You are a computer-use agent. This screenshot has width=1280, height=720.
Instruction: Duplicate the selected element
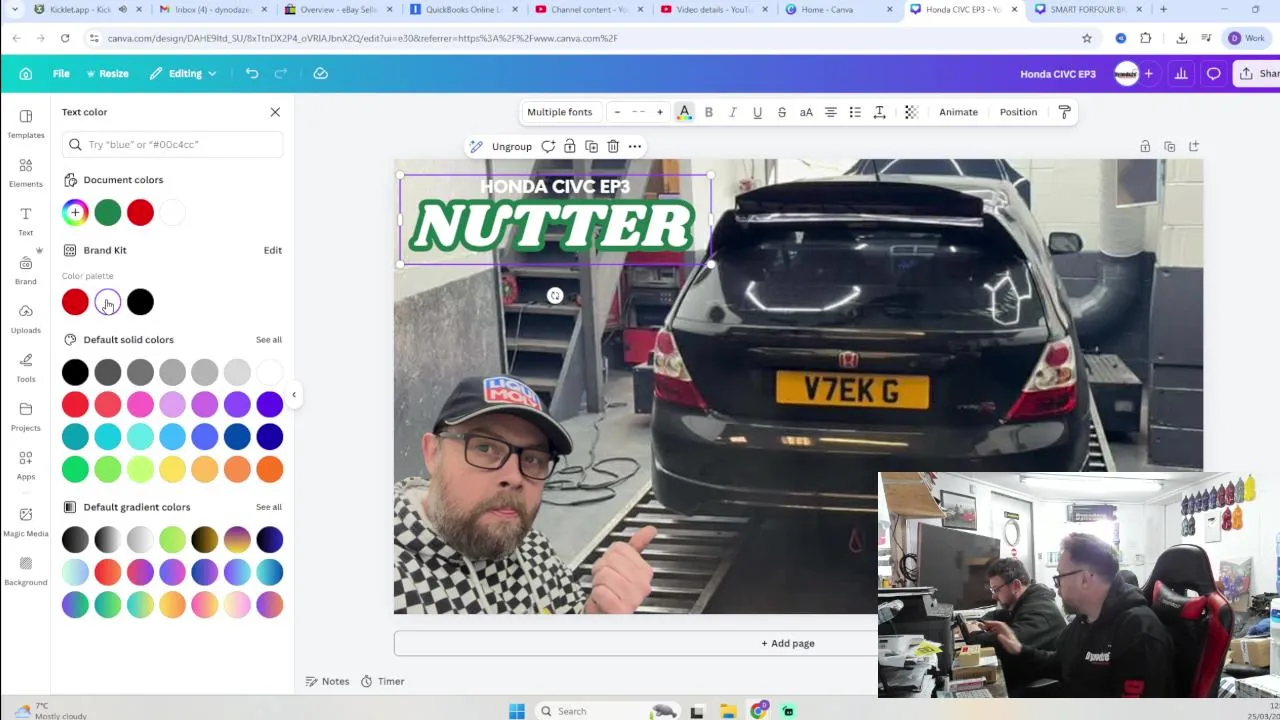(591, 146)
